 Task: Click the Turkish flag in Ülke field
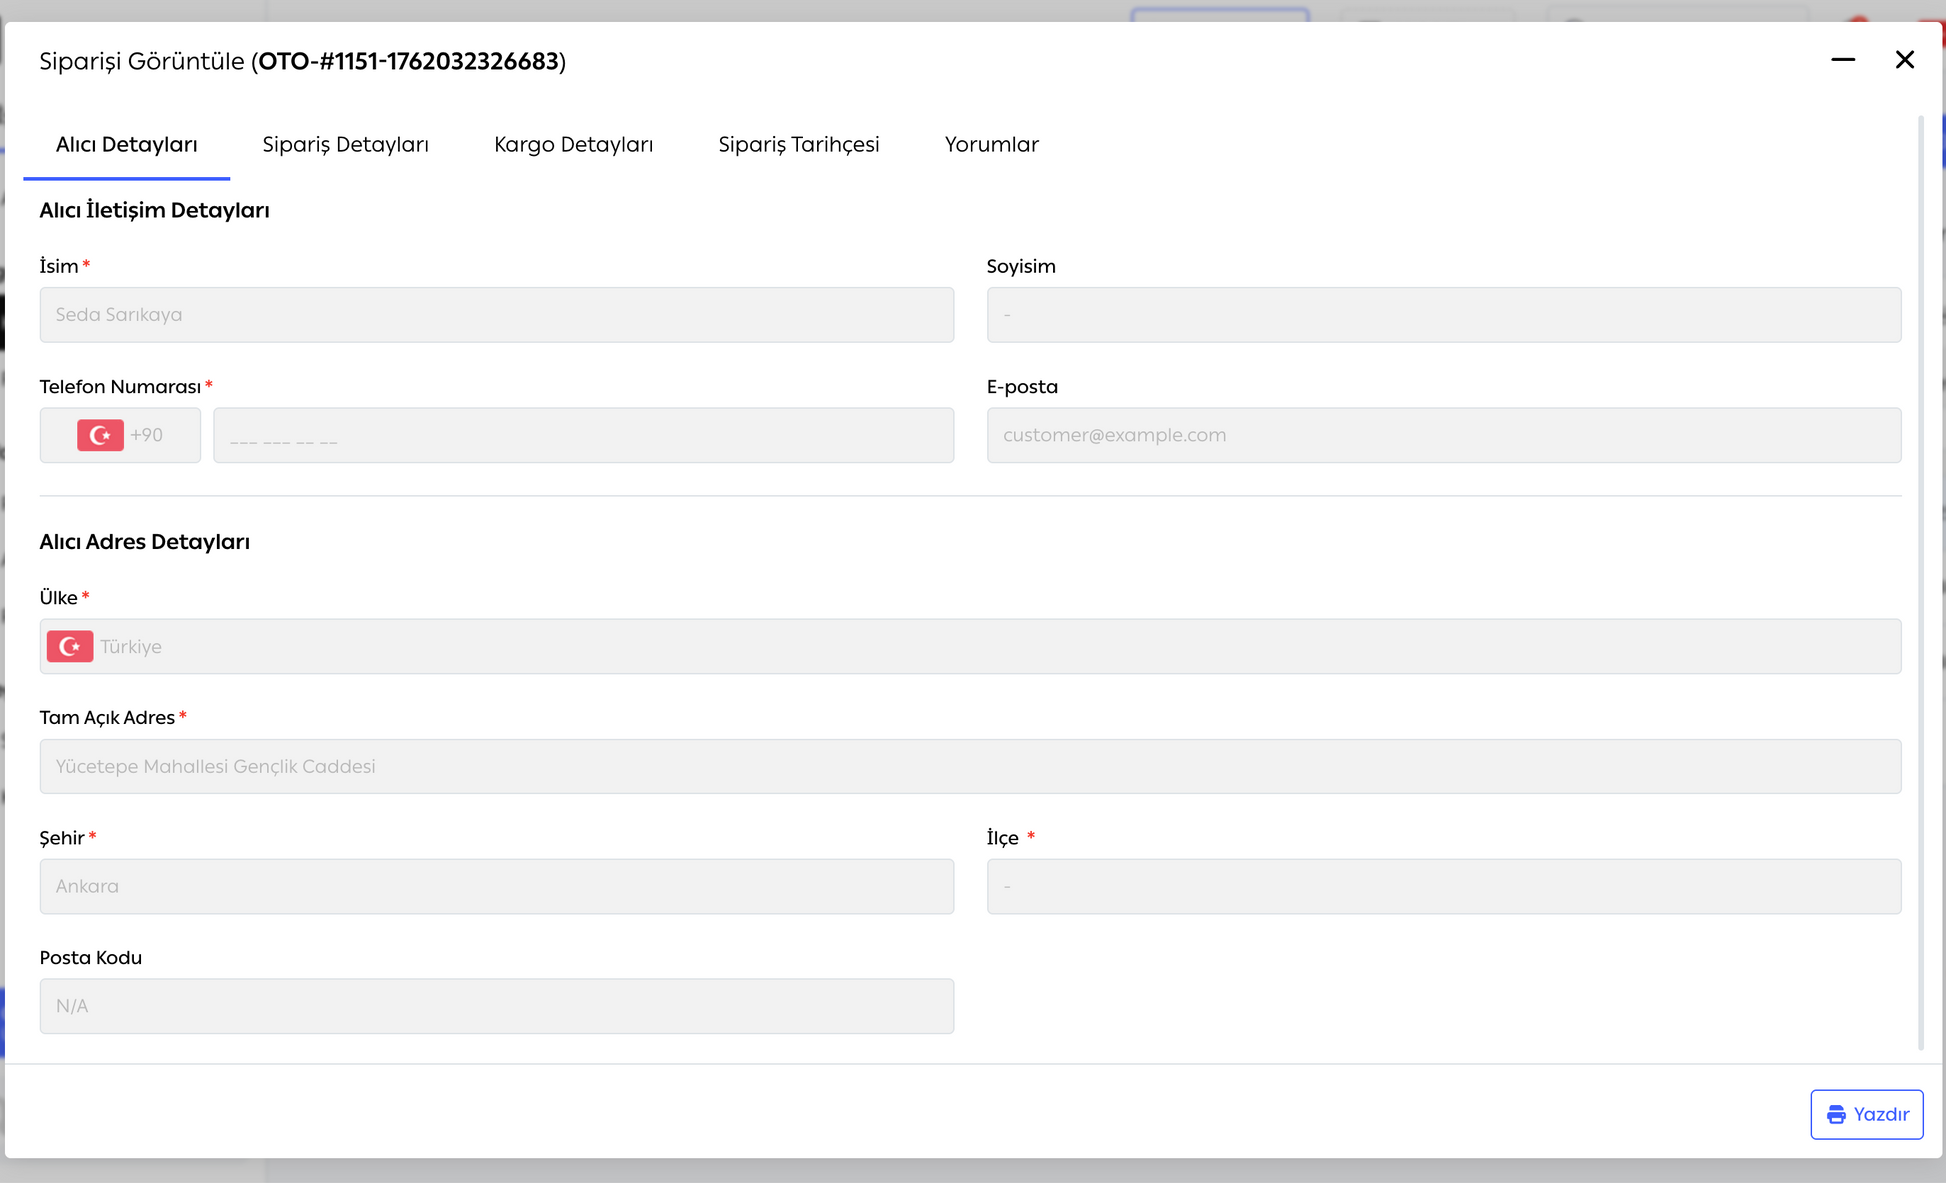point(70,646)
